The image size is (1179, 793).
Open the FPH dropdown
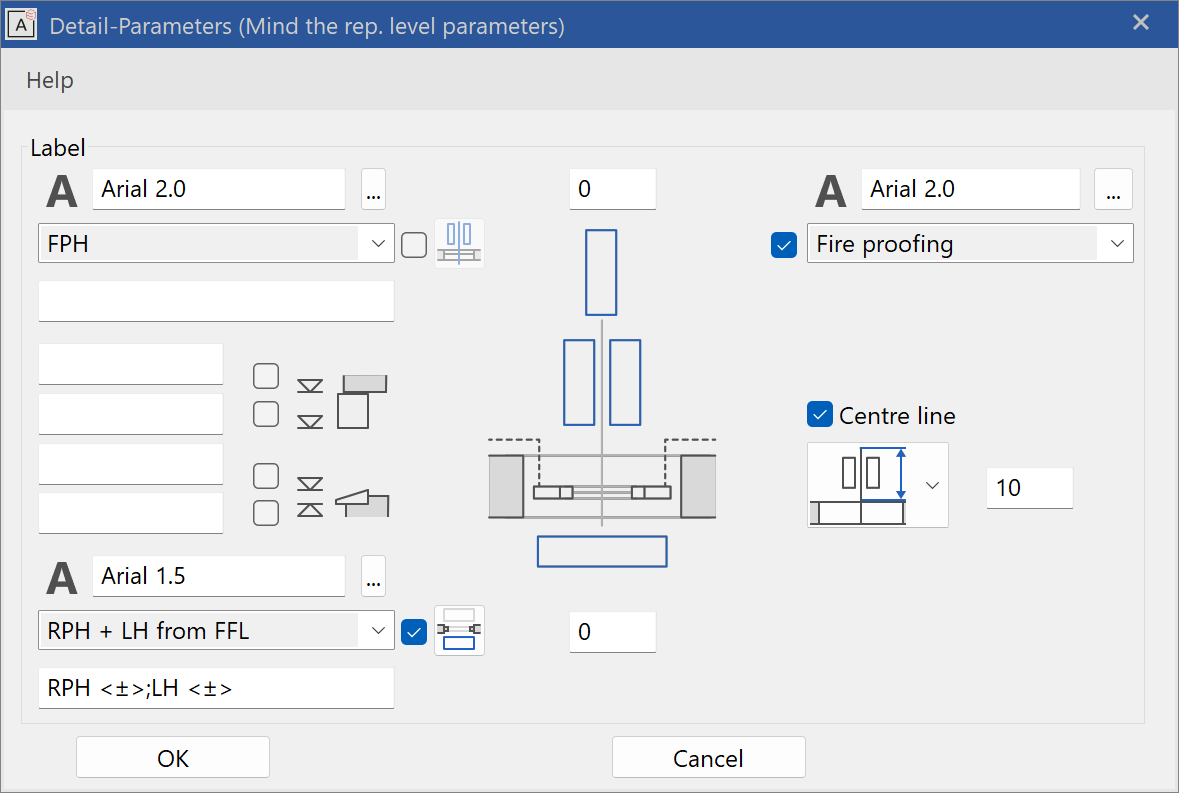point(217,244)
